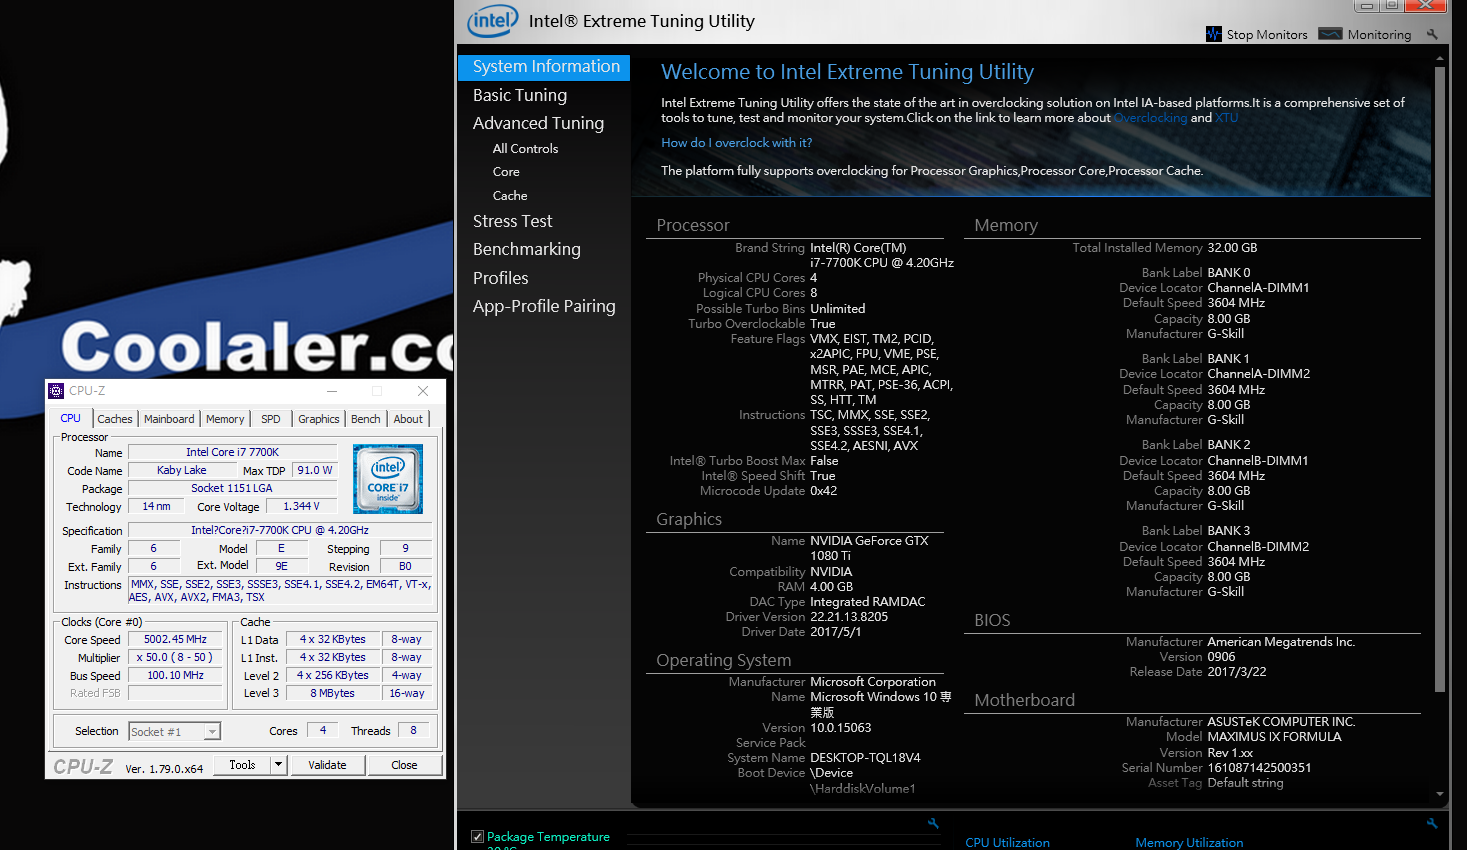Viewport: 1467px width, 850px height.
Task: Select Cache under Advanced Tuning
Action: [510, 196]
